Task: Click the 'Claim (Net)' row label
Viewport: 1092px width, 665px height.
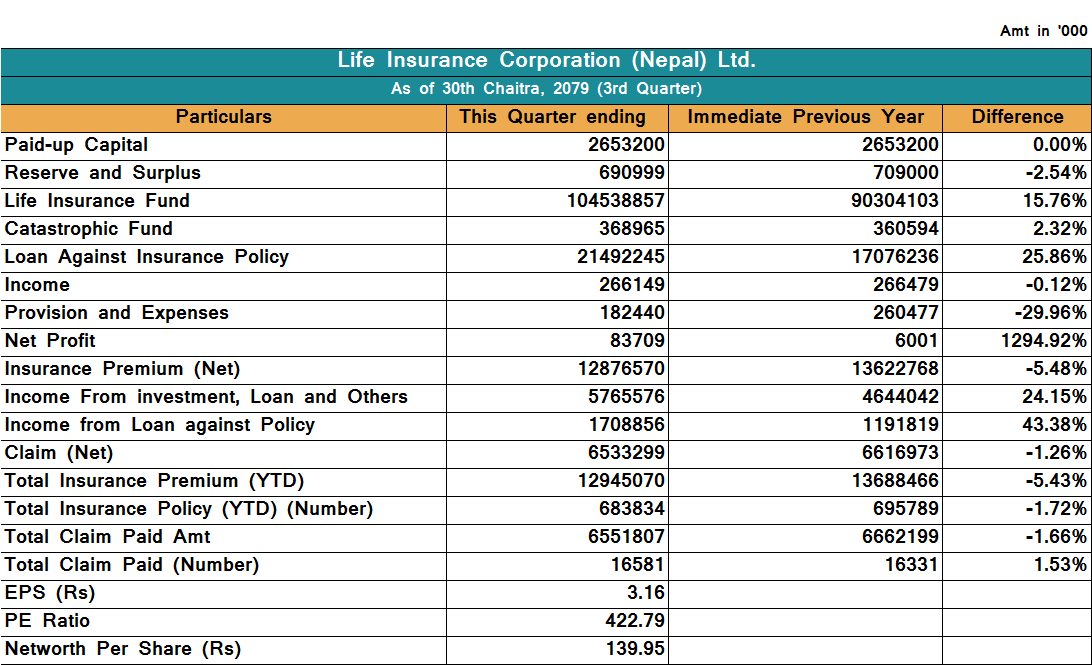Action: point(59,453)
